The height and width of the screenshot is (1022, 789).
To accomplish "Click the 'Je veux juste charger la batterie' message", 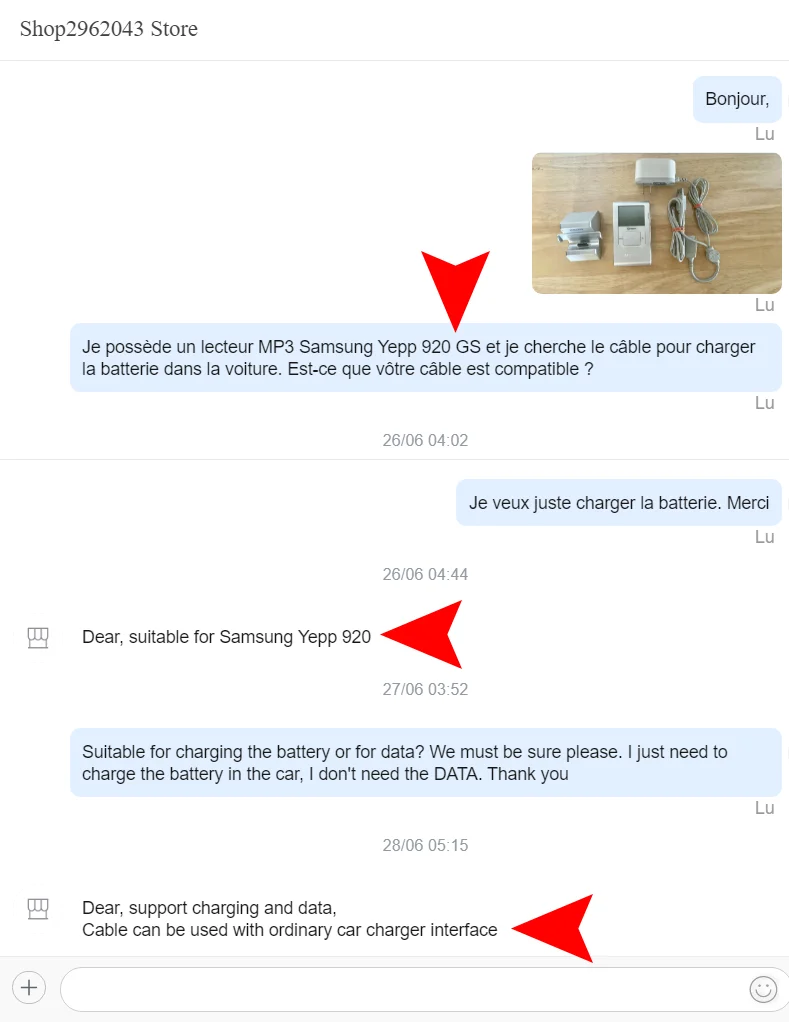I will 618,503.
